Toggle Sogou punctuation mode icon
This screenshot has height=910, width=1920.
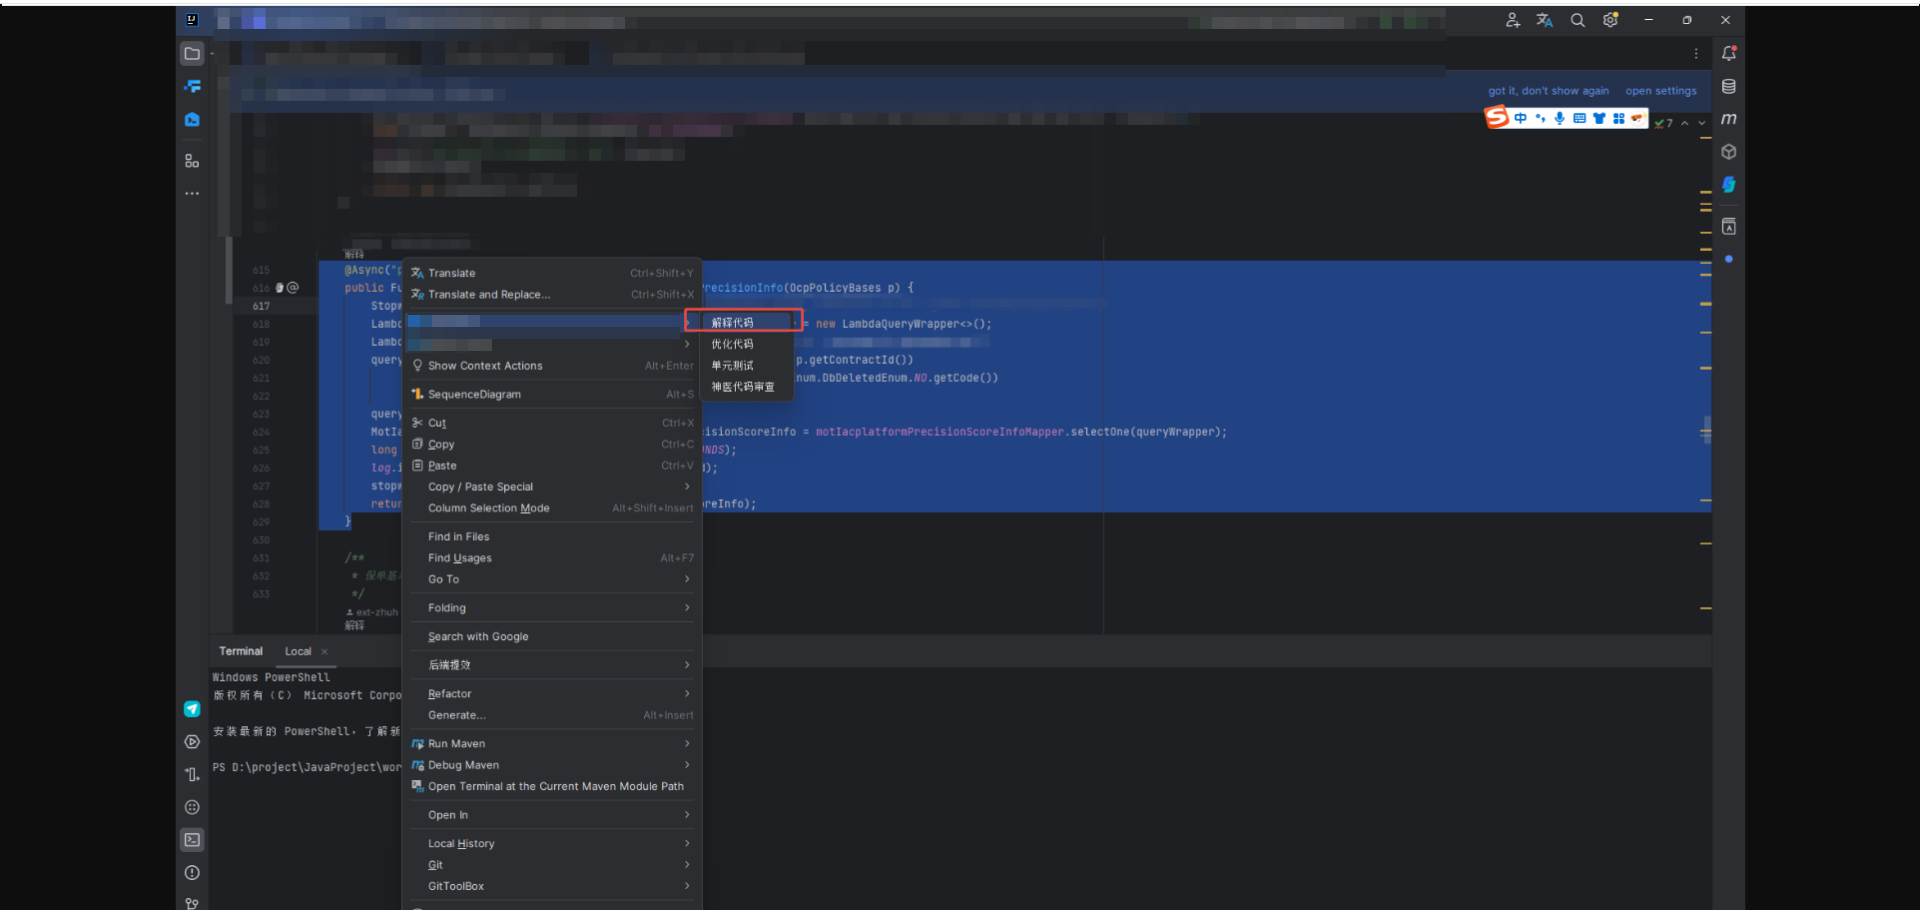click(1540, 118)
